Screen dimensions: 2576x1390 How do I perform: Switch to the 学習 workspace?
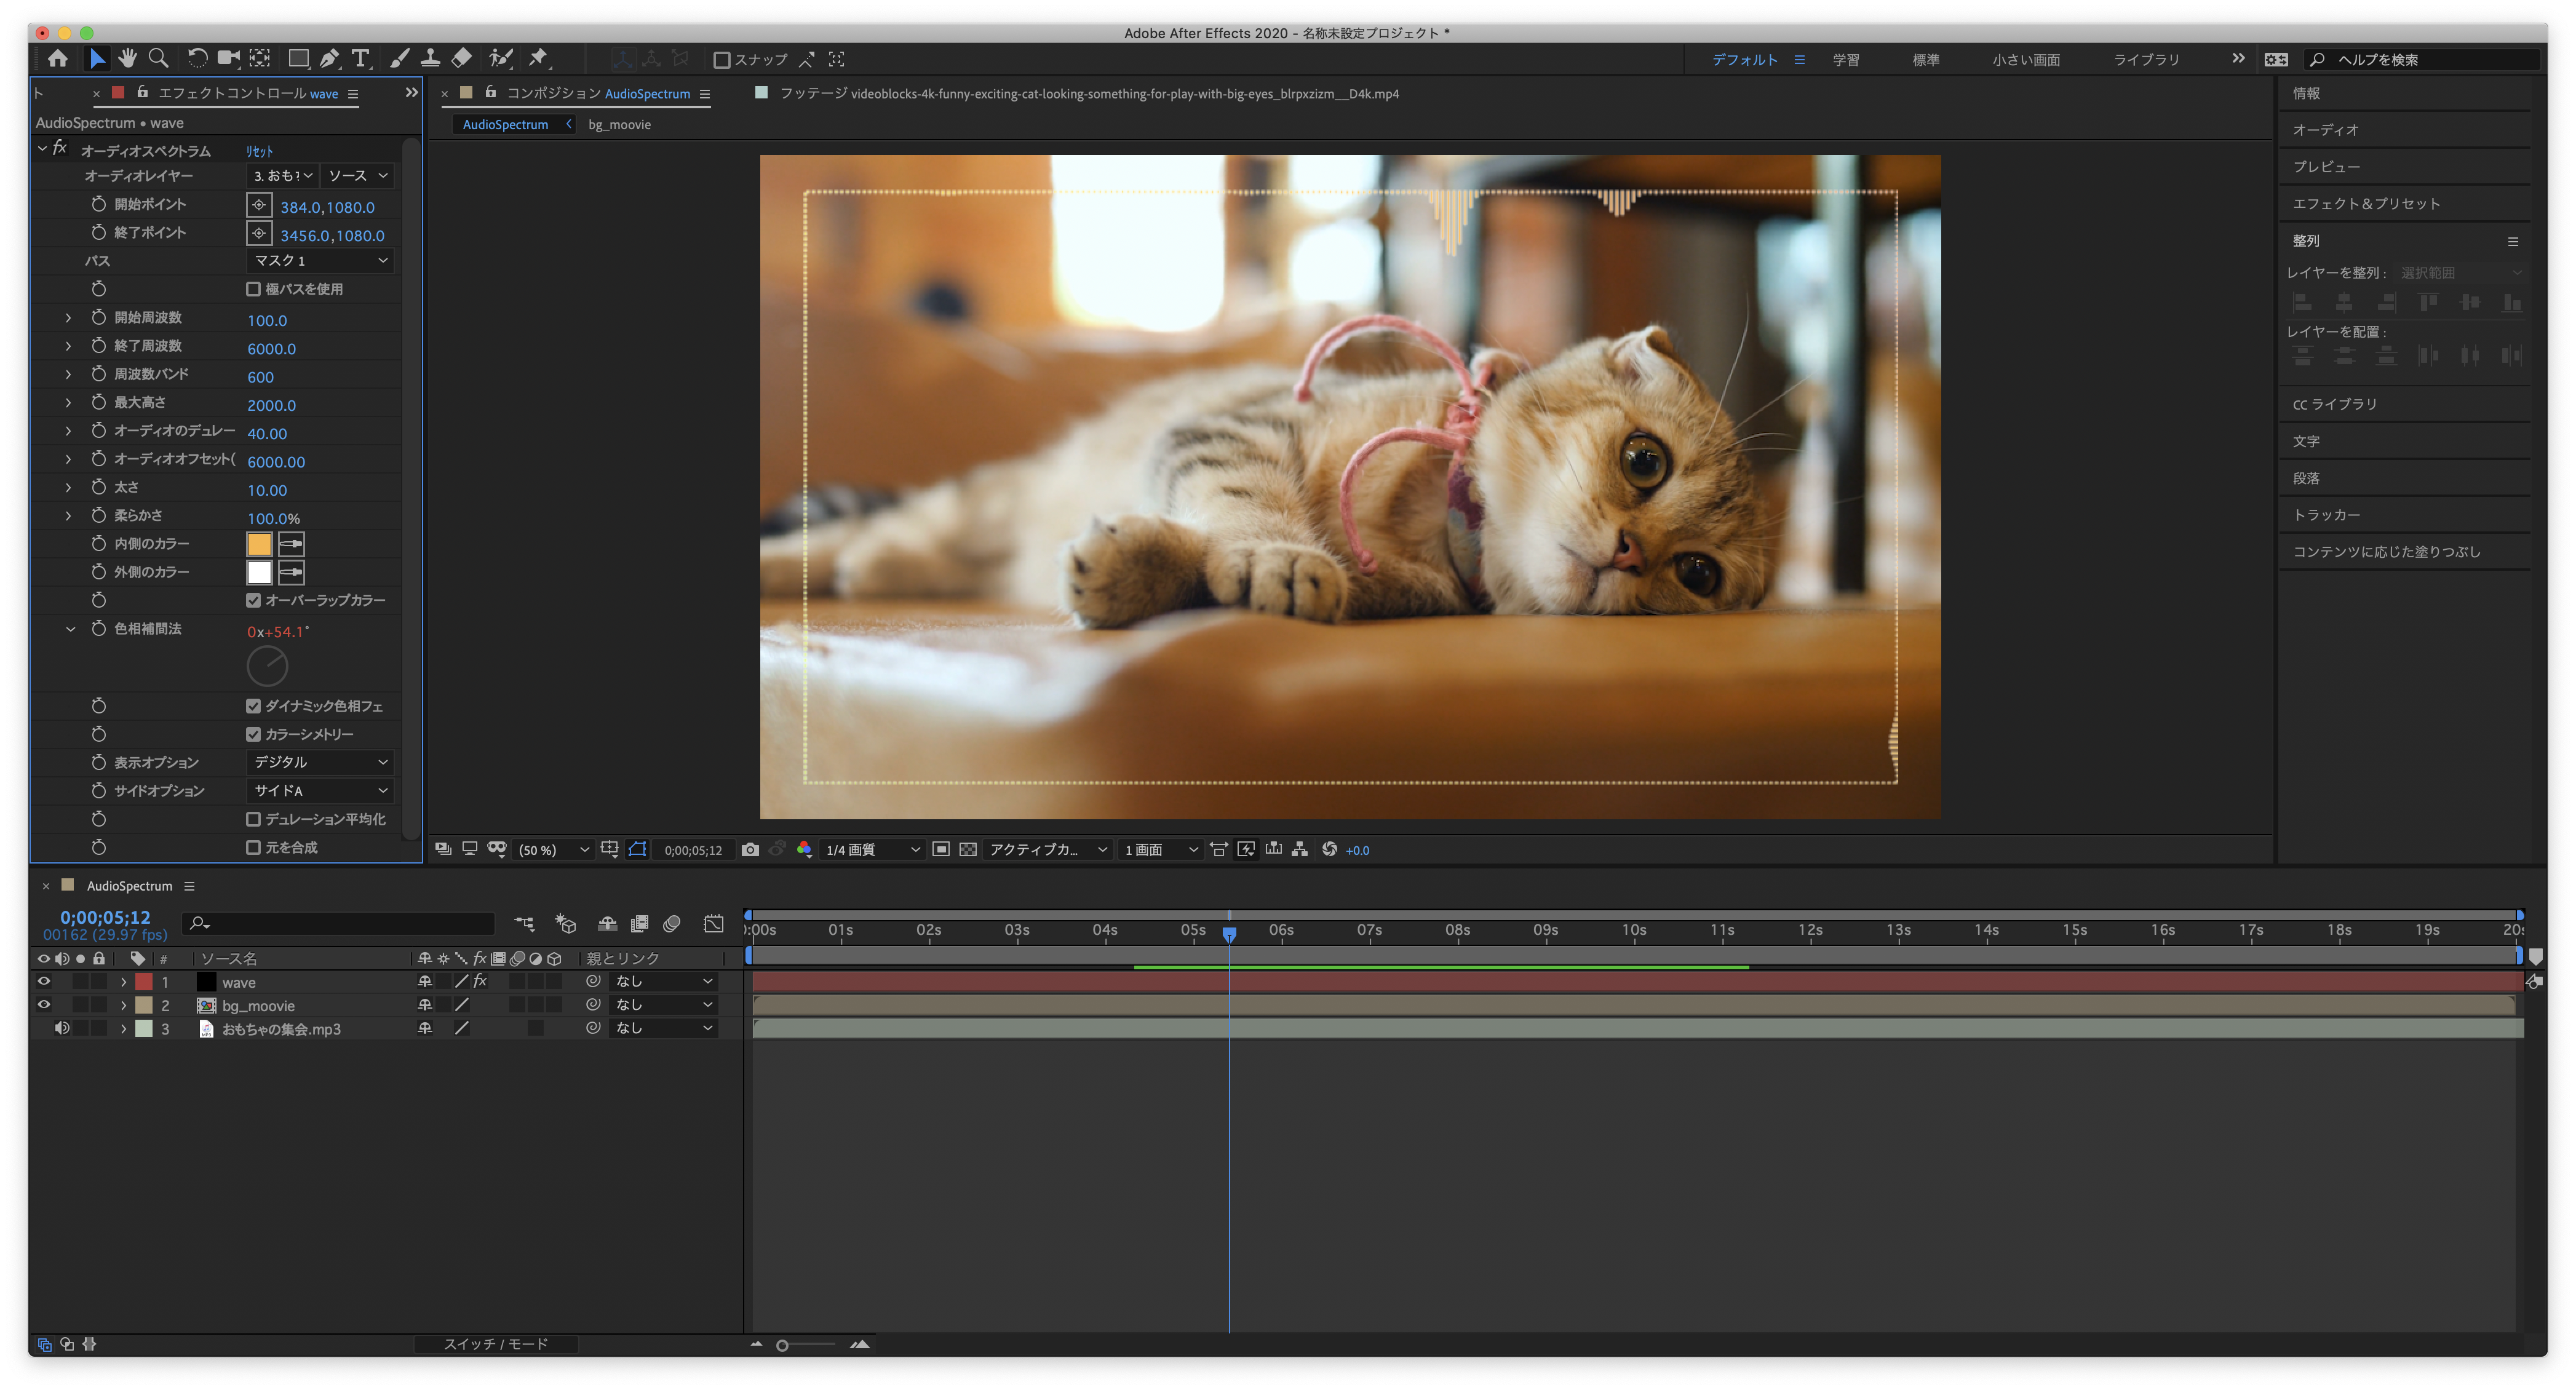point(1846,60)
